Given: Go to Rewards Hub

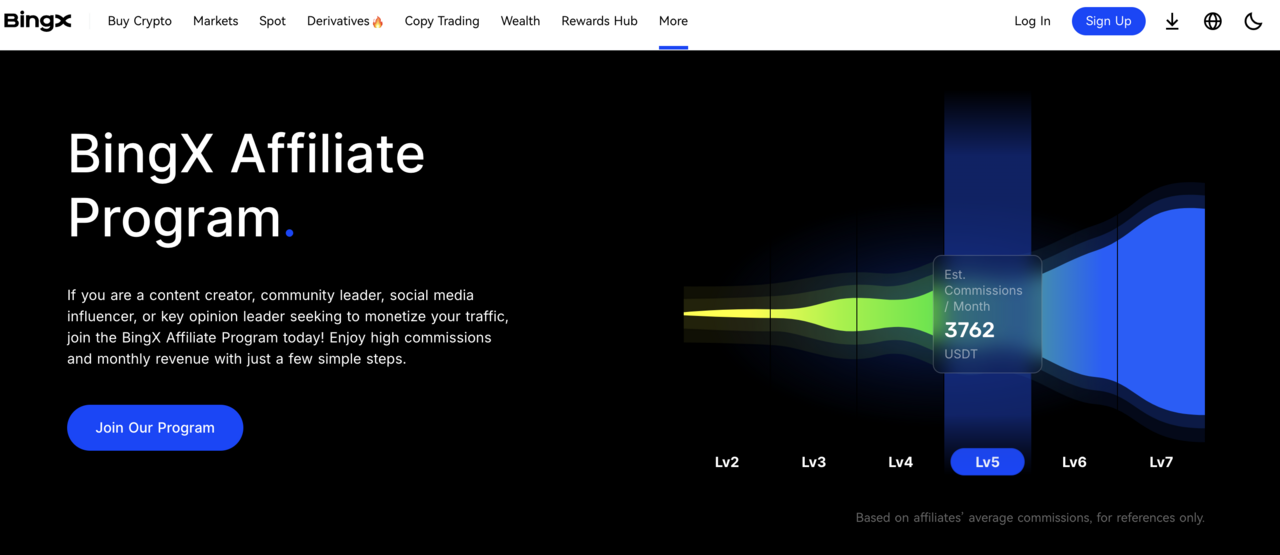Looking at the screenshot, I should pos(600,21).
